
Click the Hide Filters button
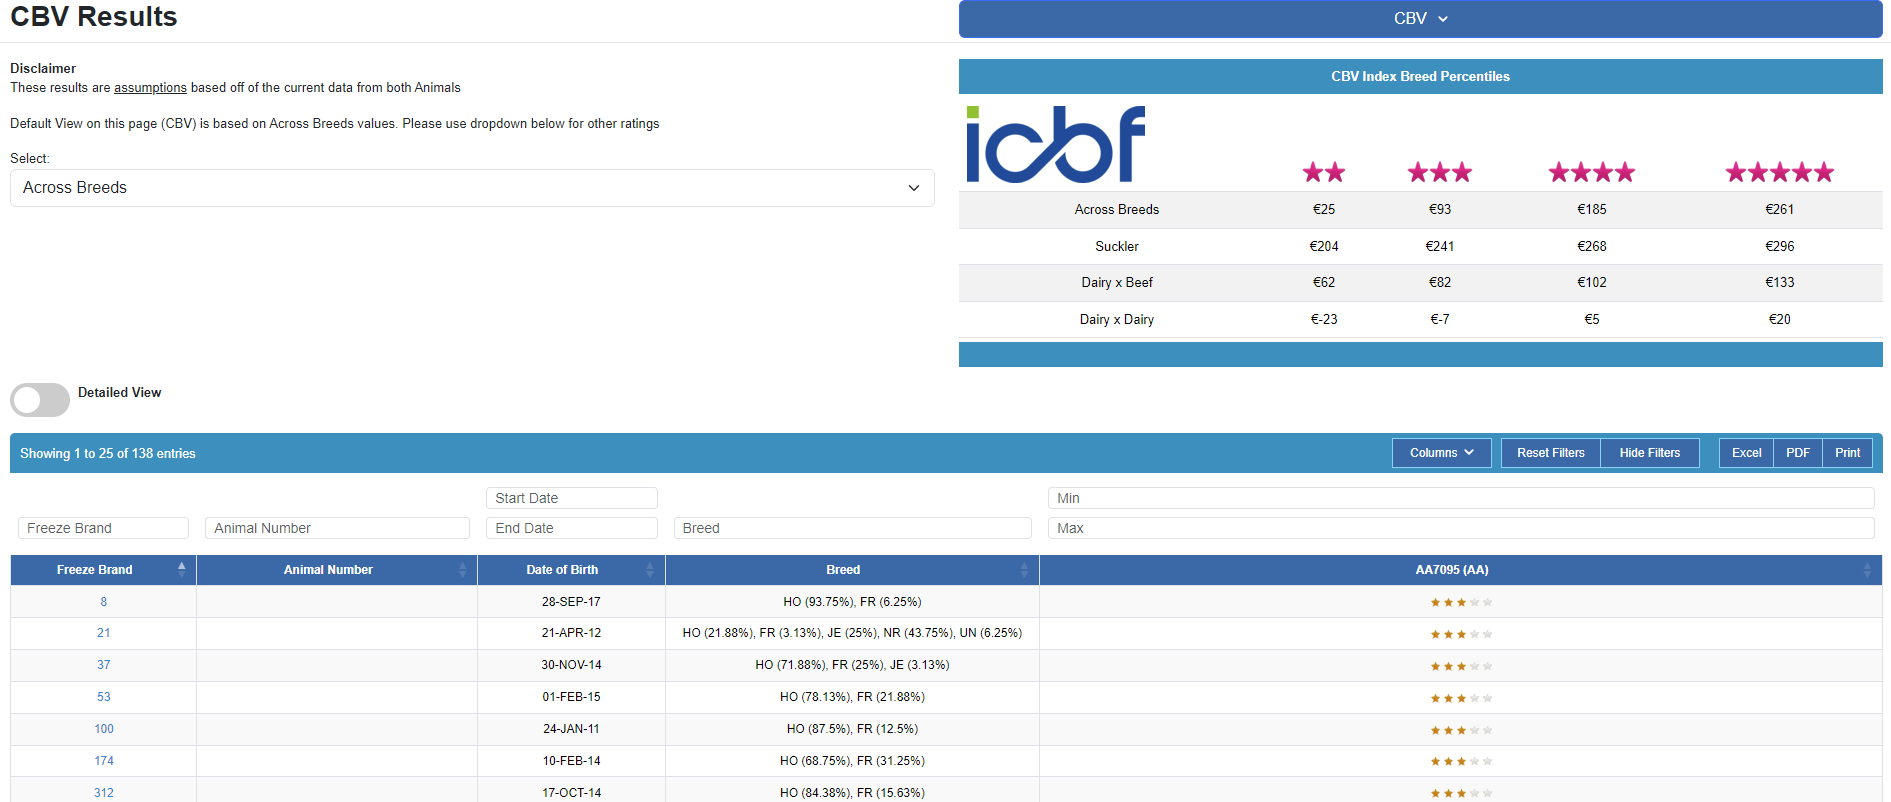tap(1649, 453)
